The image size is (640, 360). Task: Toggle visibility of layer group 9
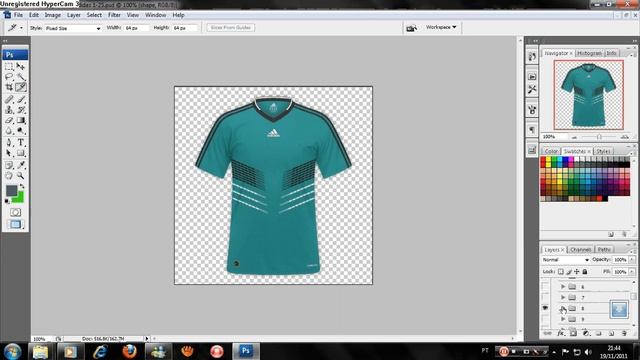545,319
